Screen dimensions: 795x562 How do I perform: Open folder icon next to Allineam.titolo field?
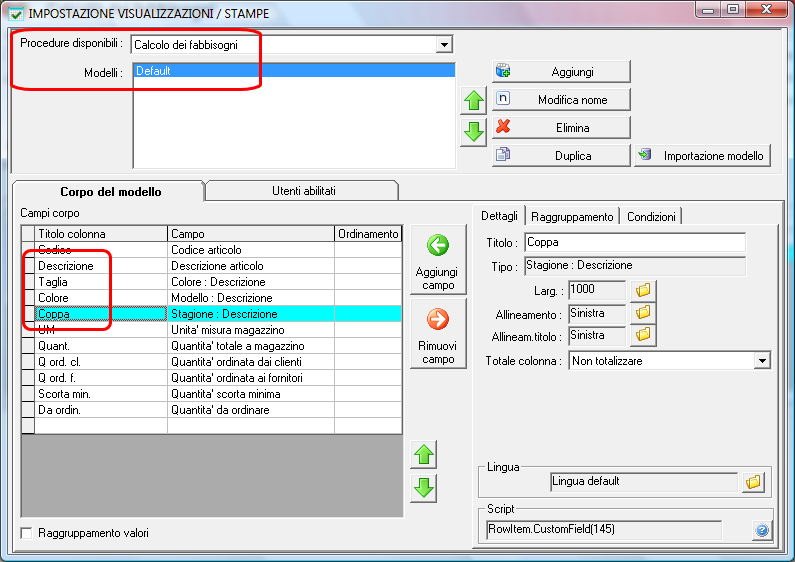(x=643, y=335)
